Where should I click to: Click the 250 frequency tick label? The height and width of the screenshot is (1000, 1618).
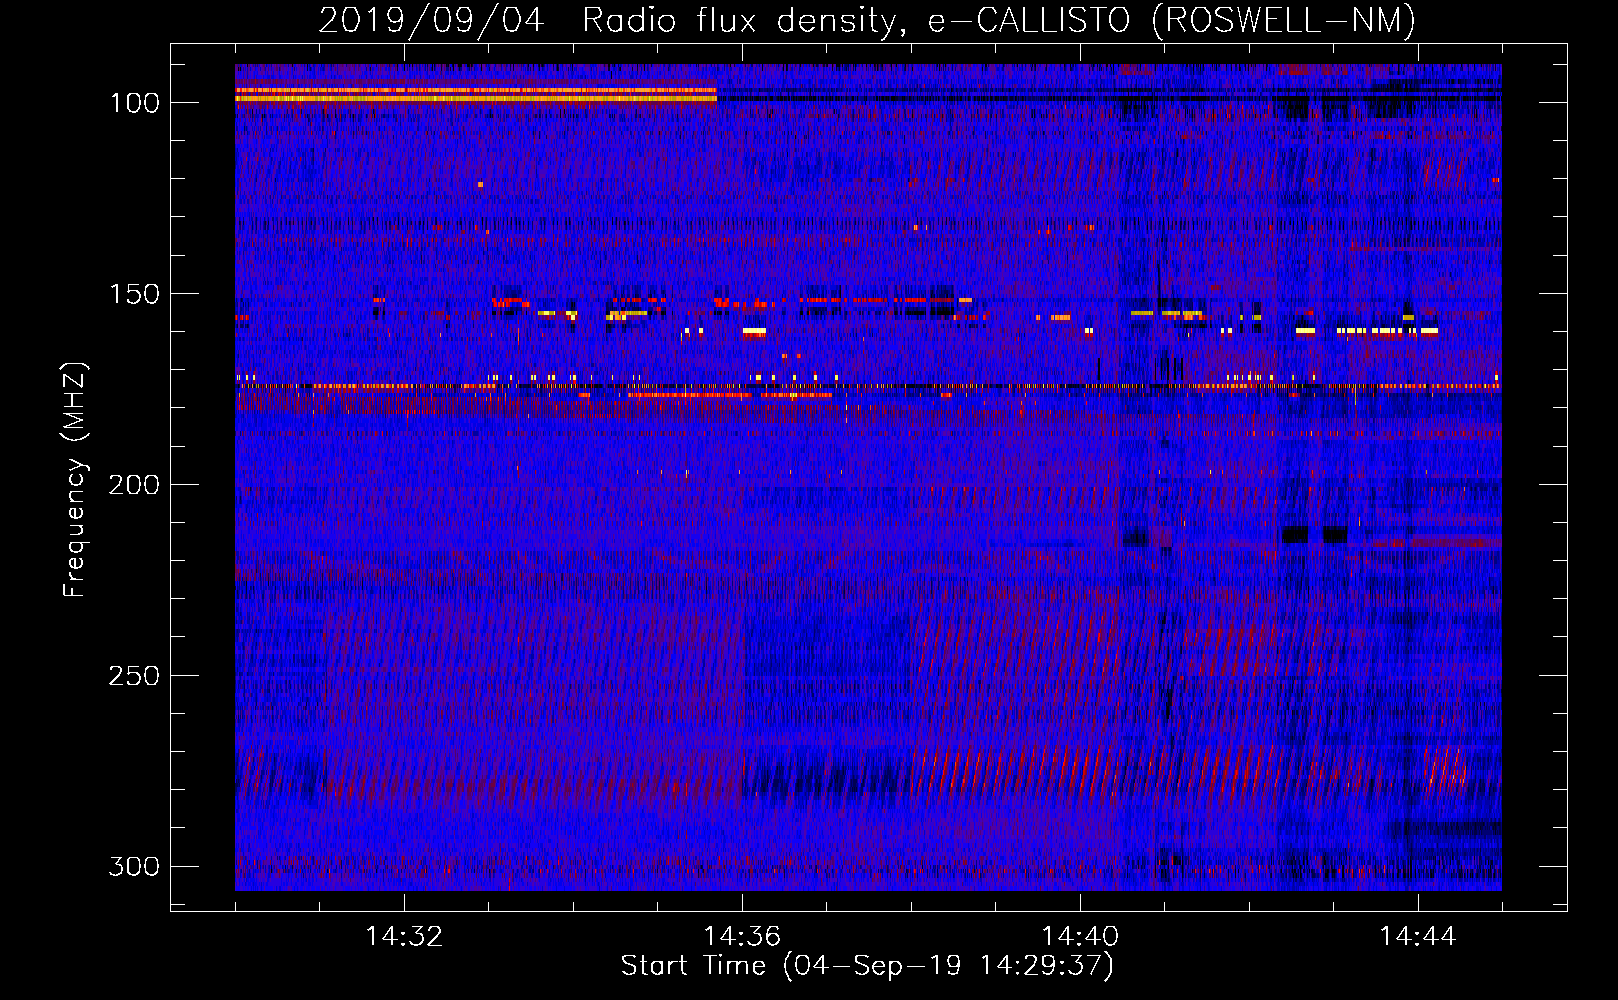pos(134,676)
